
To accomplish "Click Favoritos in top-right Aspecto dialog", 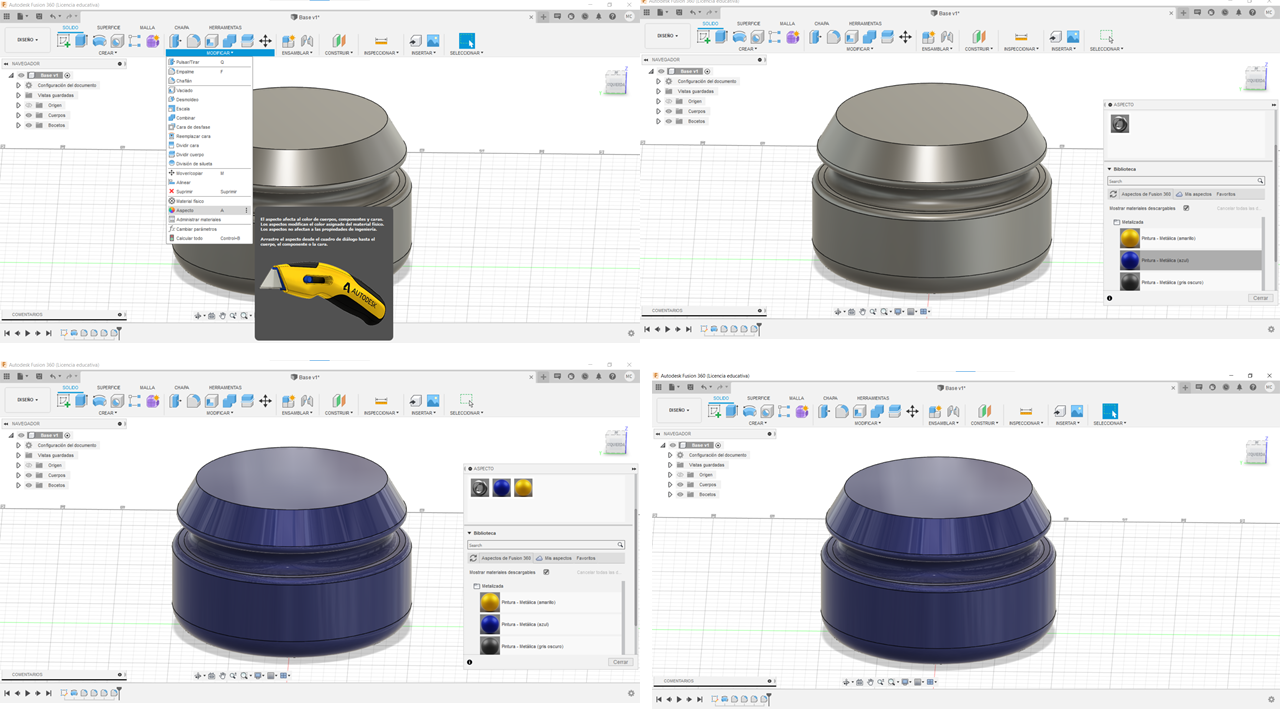I will (x=1226, y=194).
